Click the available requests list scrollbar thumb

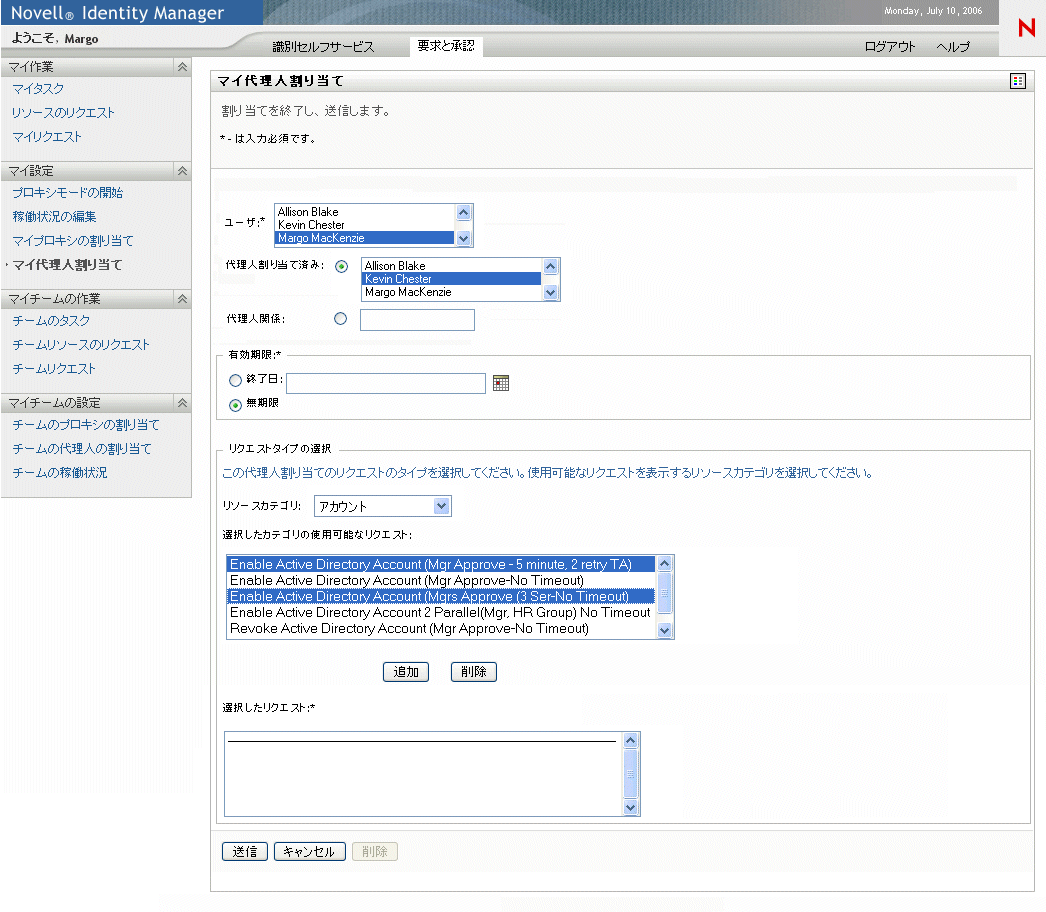664,593
